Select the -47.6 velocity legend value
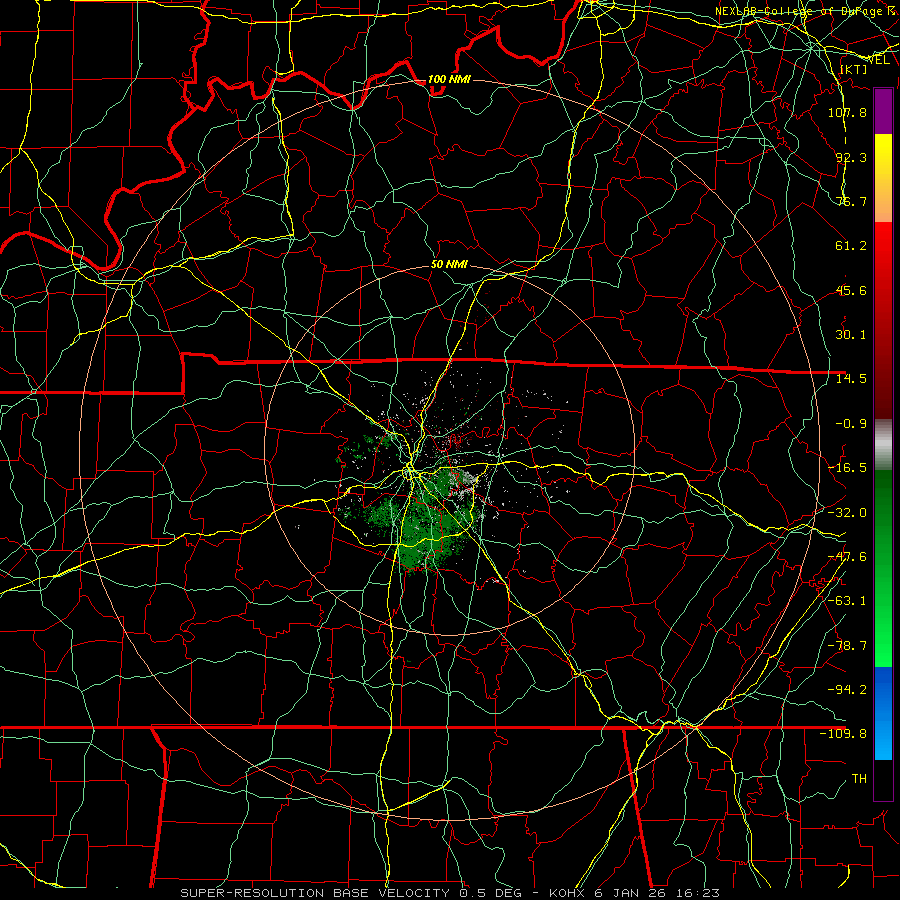The image size is (900, 900). tap(847, 557)
